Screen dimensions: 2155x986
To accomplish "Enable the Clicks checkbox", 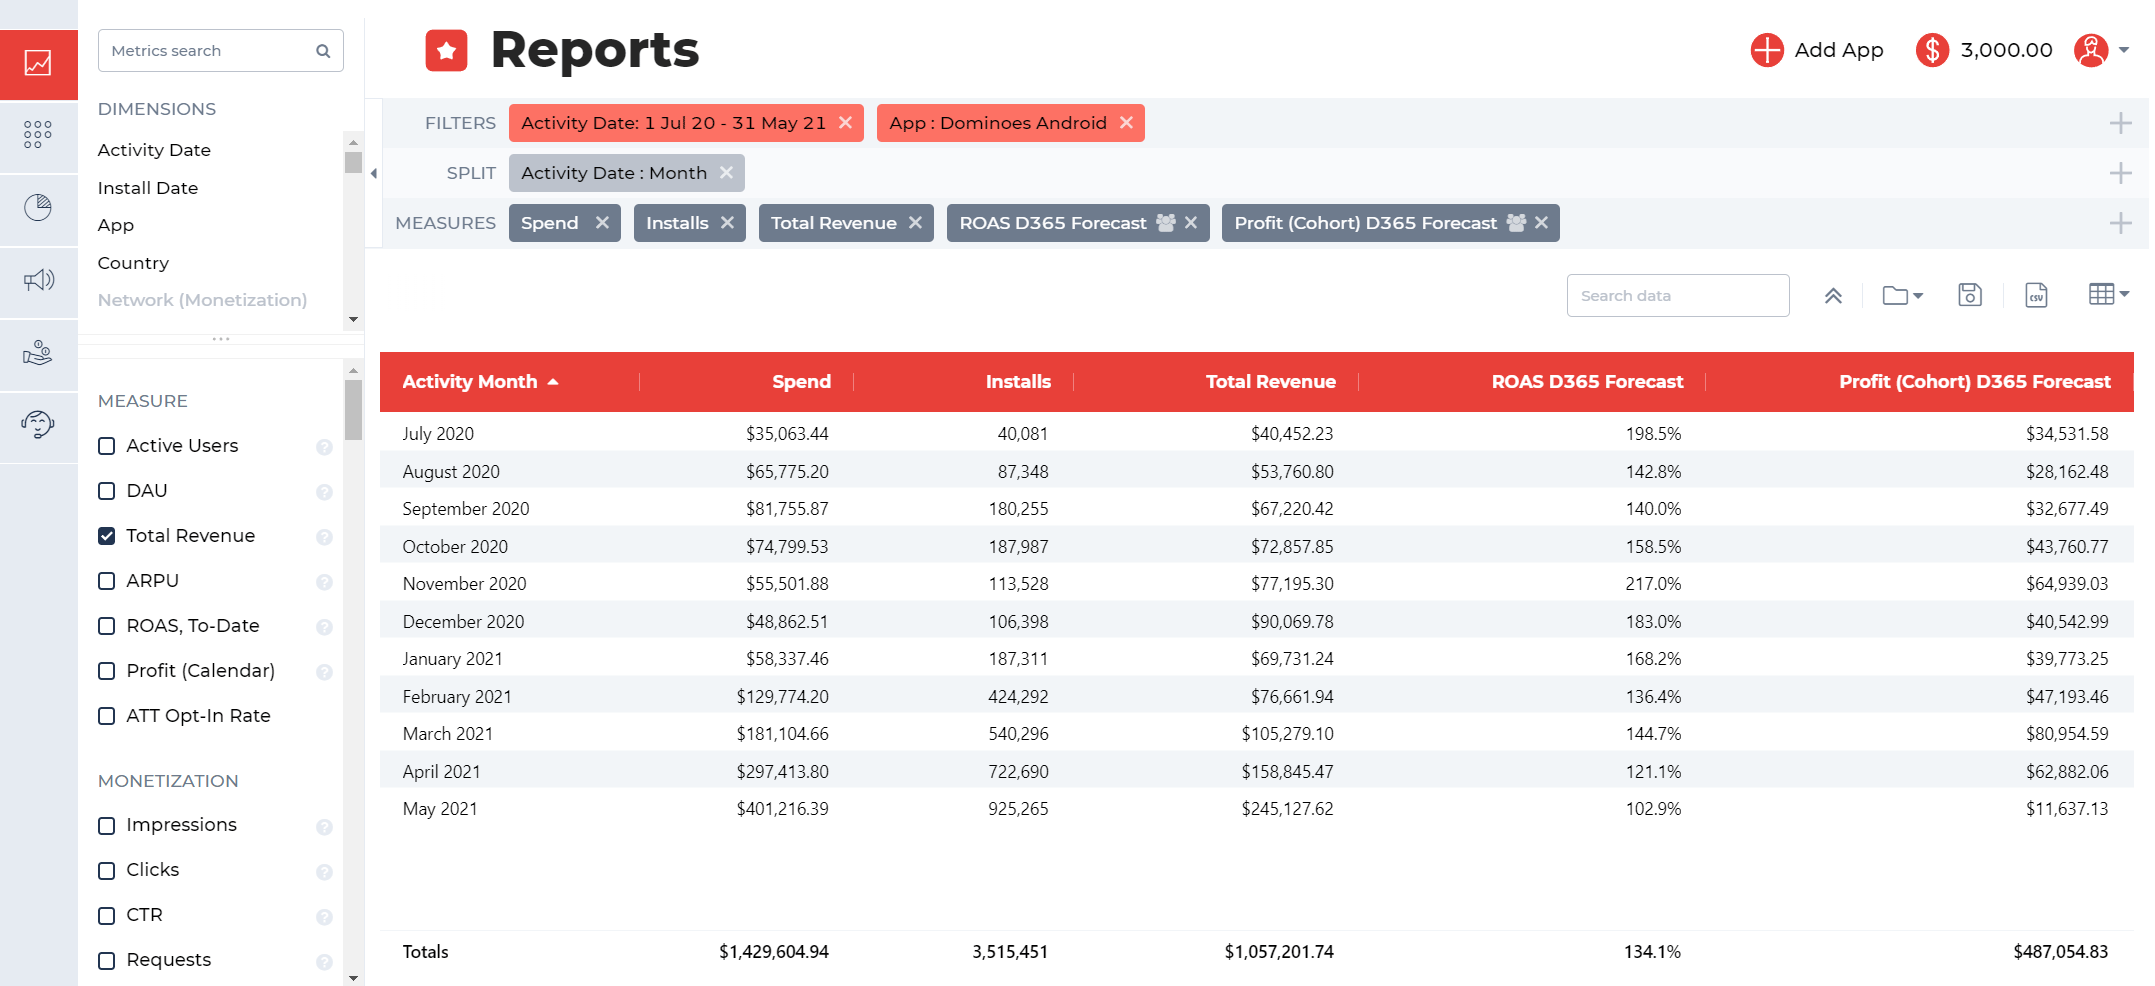I will coord(107,871).
